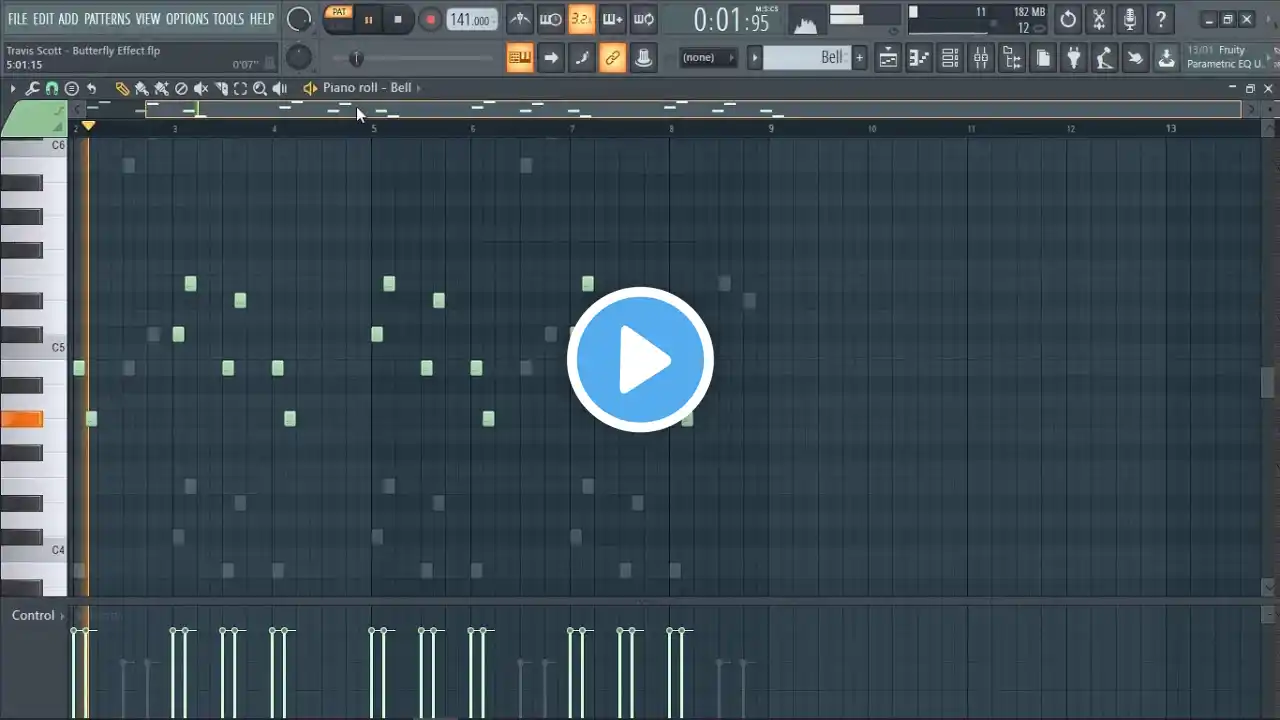
Task: Toggle loop recording button
Action: (644, 19)
